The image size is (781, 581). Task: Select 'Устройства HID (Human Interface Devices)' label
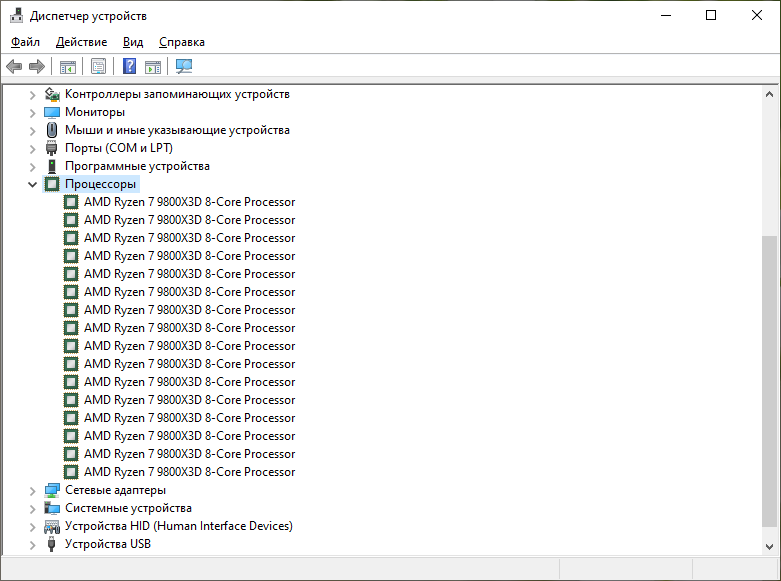(179, 526)
